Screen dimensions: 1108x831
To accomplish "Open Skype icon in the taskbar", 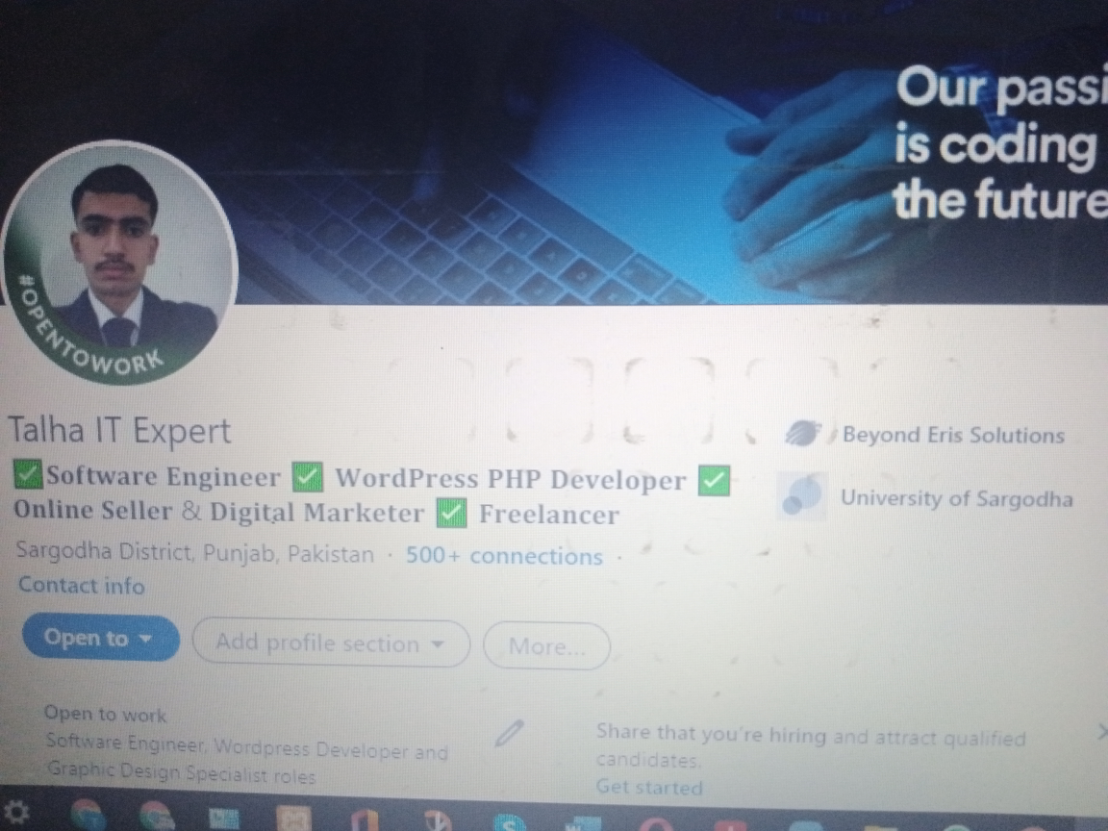I will point(509,823).
